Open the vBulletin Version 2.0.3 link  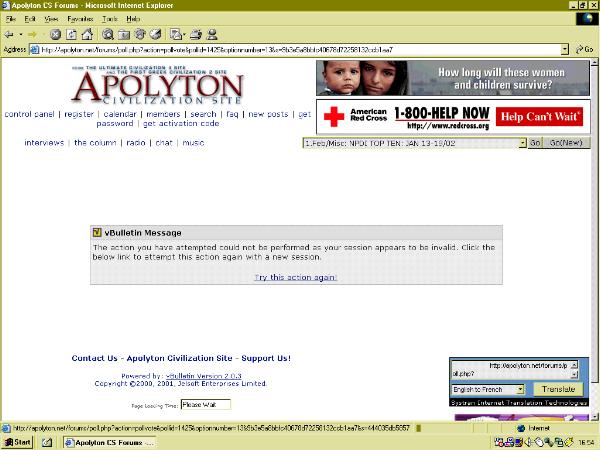[x=204, y=376]
